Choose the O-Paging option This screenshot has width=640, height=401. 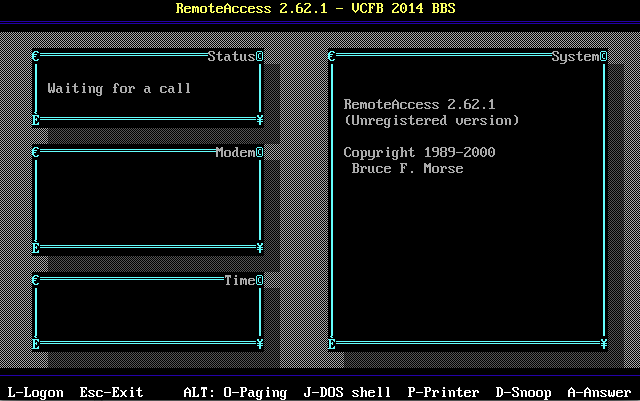click(x=256, y=392)
